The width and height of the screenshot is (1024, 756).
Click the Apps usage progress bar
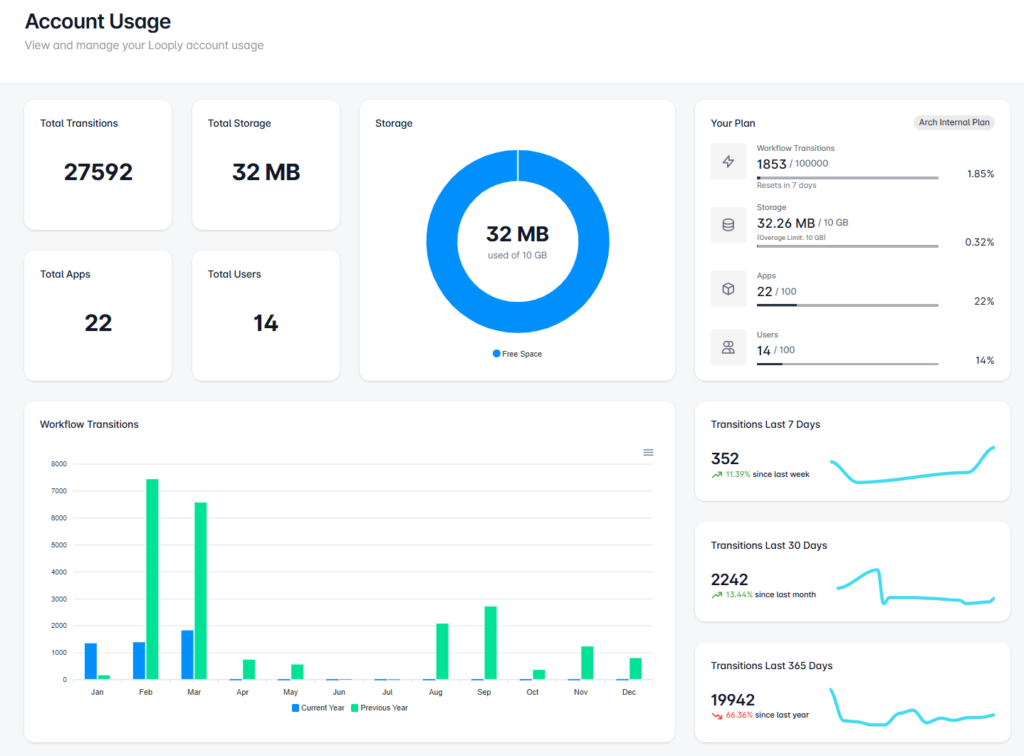coord(847,305)
